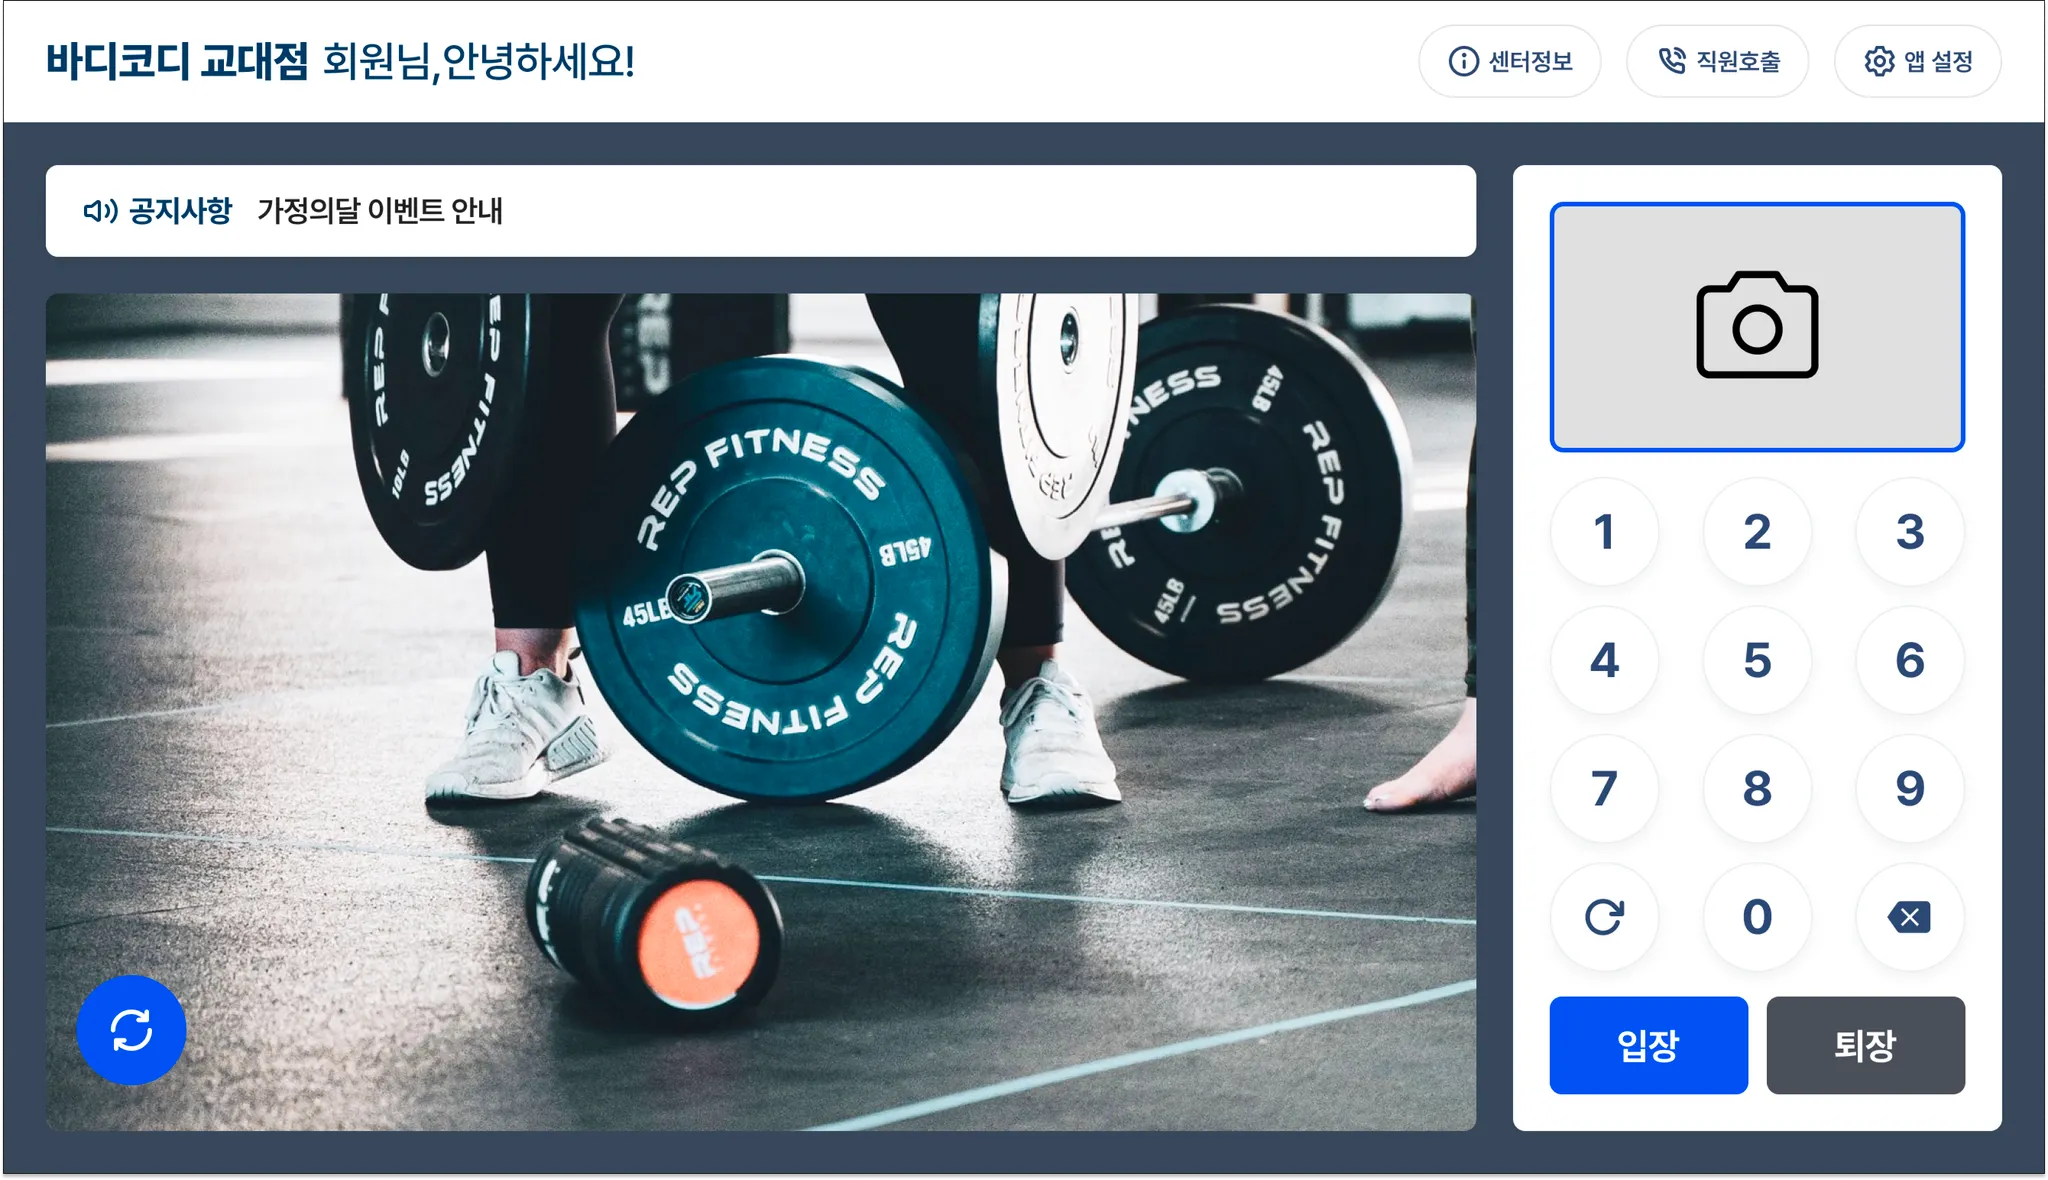Tap digit 7 on the keypad

[1604, 788]
